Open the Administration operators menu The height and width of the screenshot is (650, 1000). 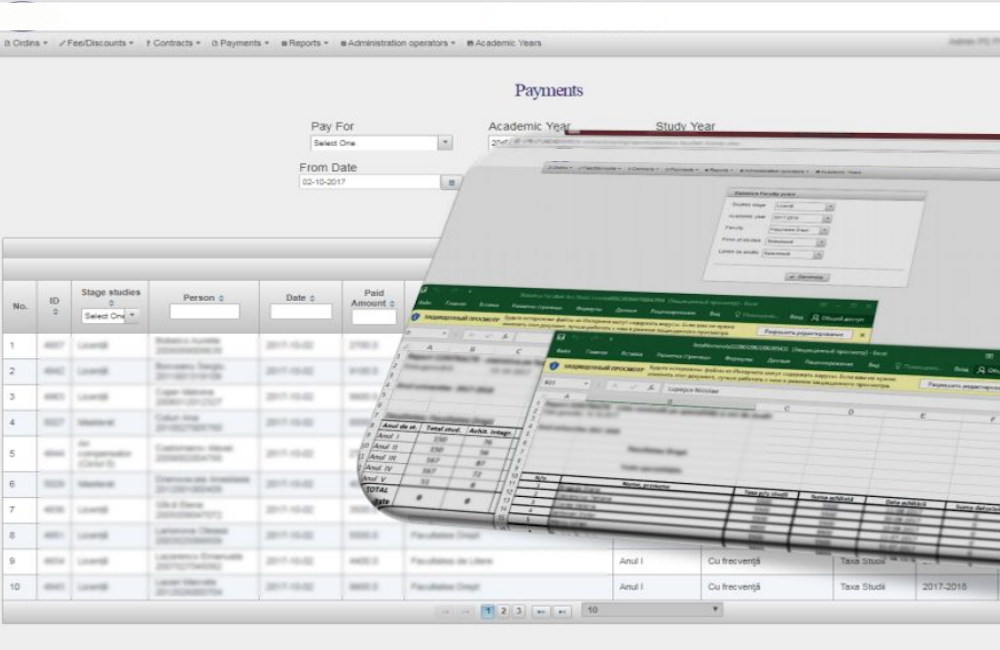[398, 43]
